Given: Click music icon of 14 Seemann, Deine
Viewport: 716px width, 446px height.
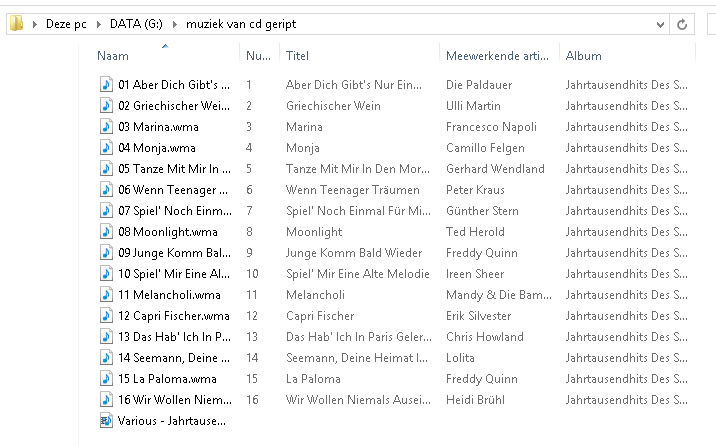Looking at the screenshot, I should 106,357.
